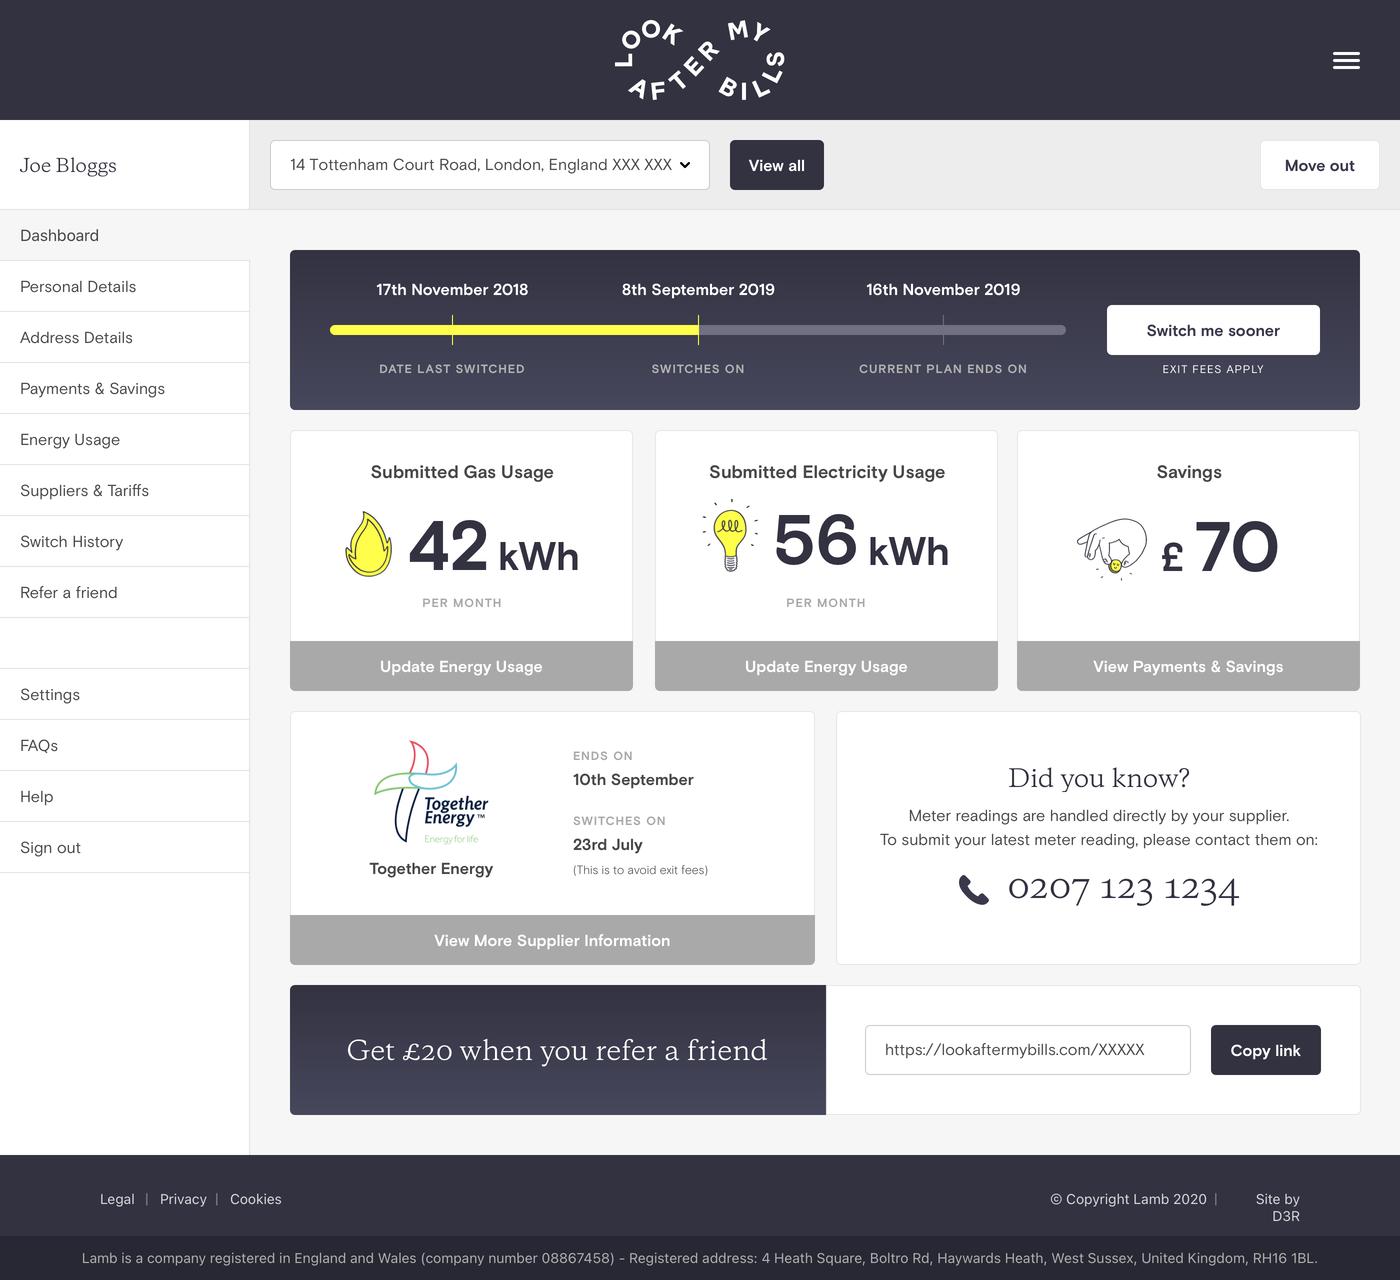Select Switch History in the sidebar

(x=71, y=541)
